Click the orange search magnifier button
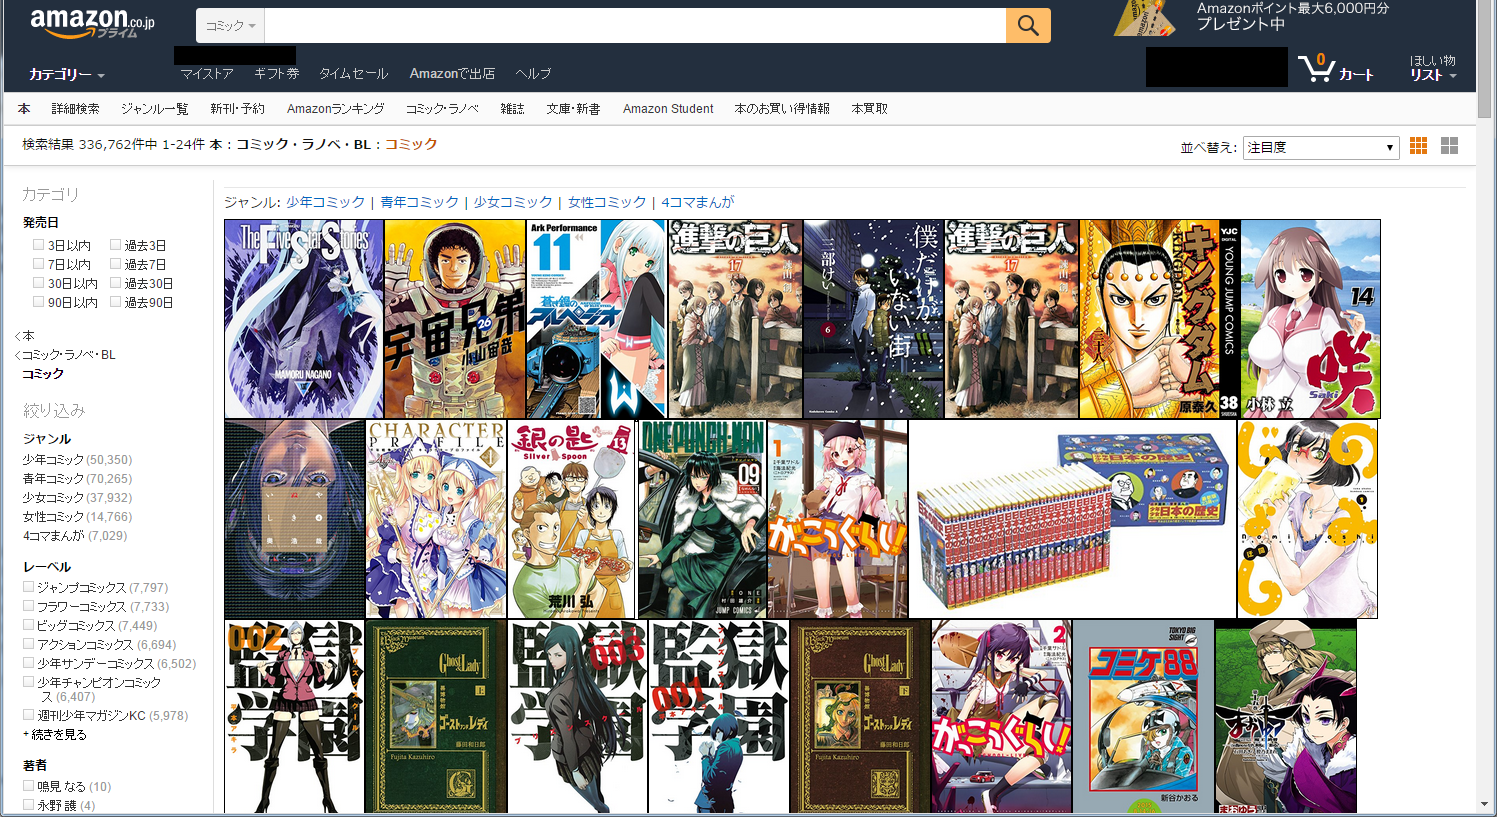The height and width of the screenshot is (817, 1497). coord(1028,26)
